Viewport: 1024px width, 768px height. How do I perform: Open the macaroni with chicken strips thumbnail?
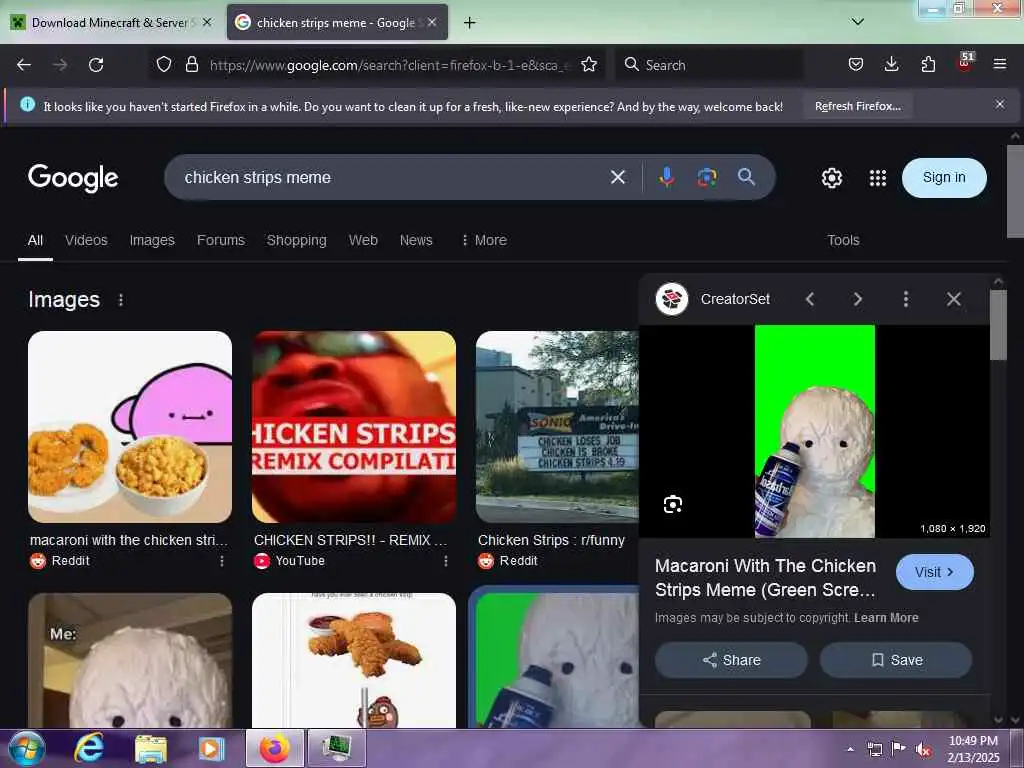pos(130,426)
